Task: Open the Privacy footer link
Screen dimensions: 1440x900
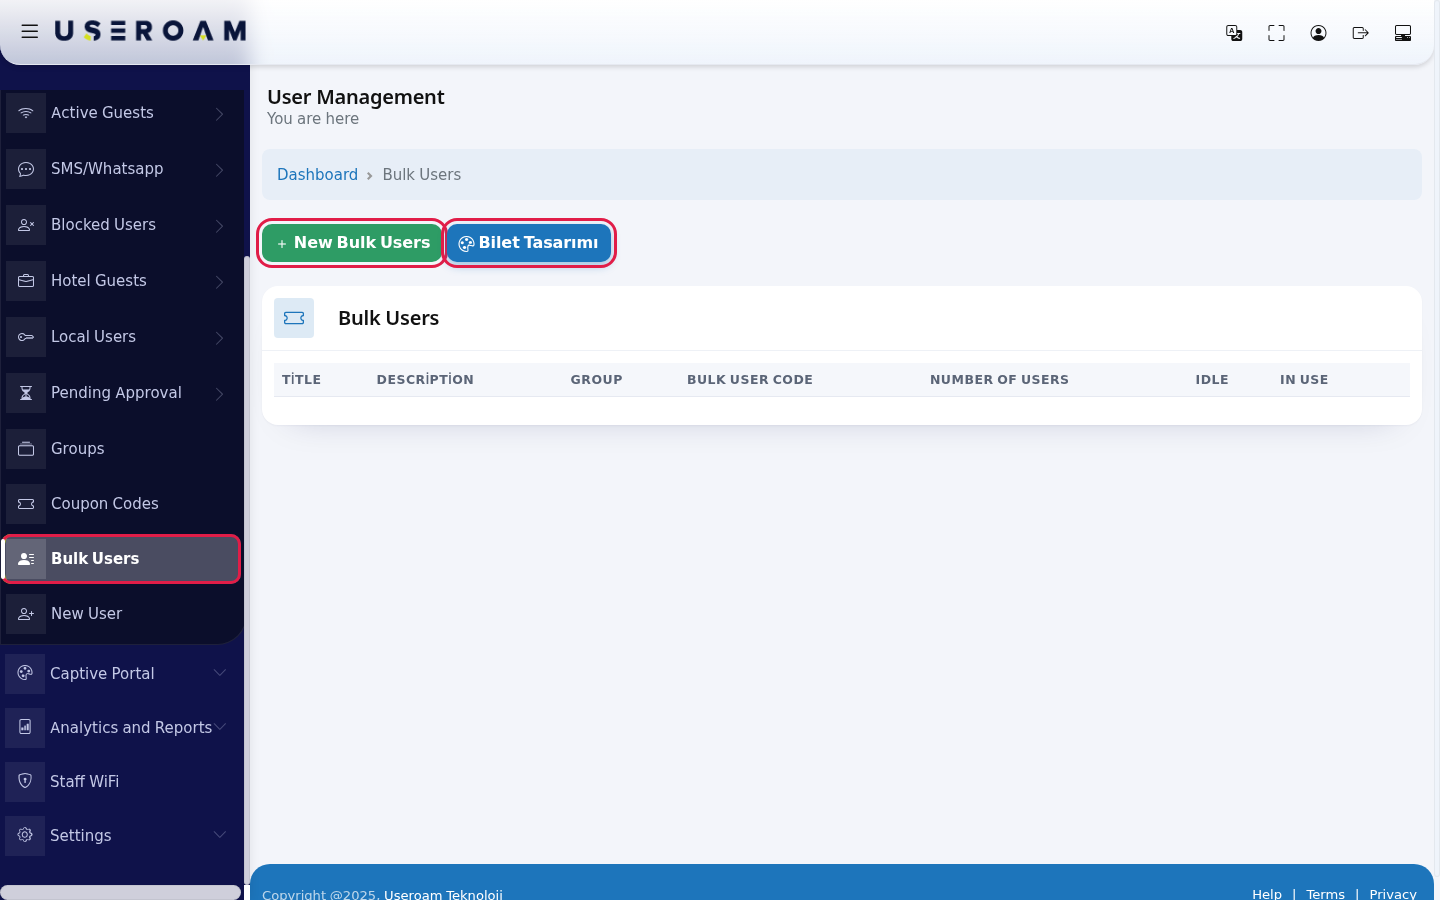Action: (x=1393, y=894)
